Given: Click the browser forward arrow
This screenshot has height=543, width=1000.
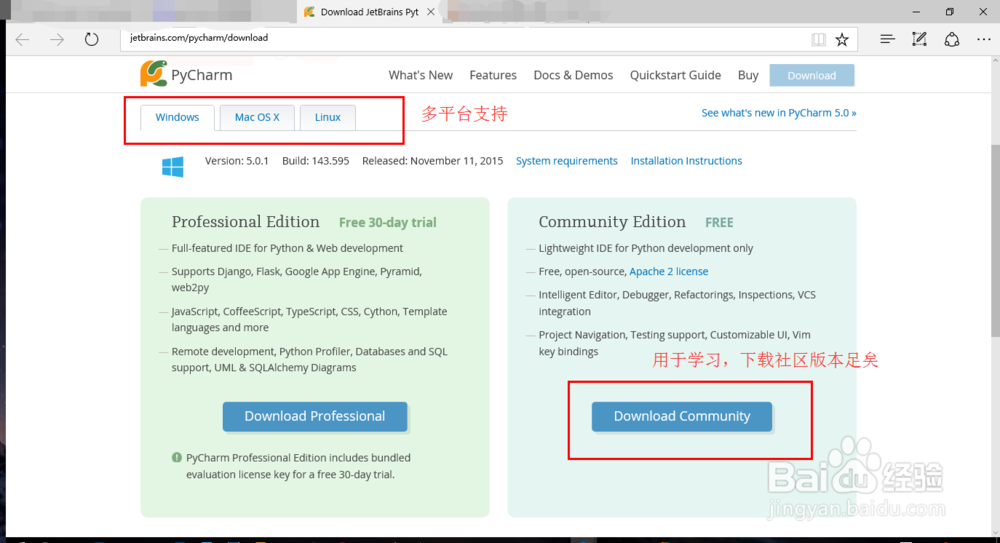Looking at the screenshot, I should [57, 40].
